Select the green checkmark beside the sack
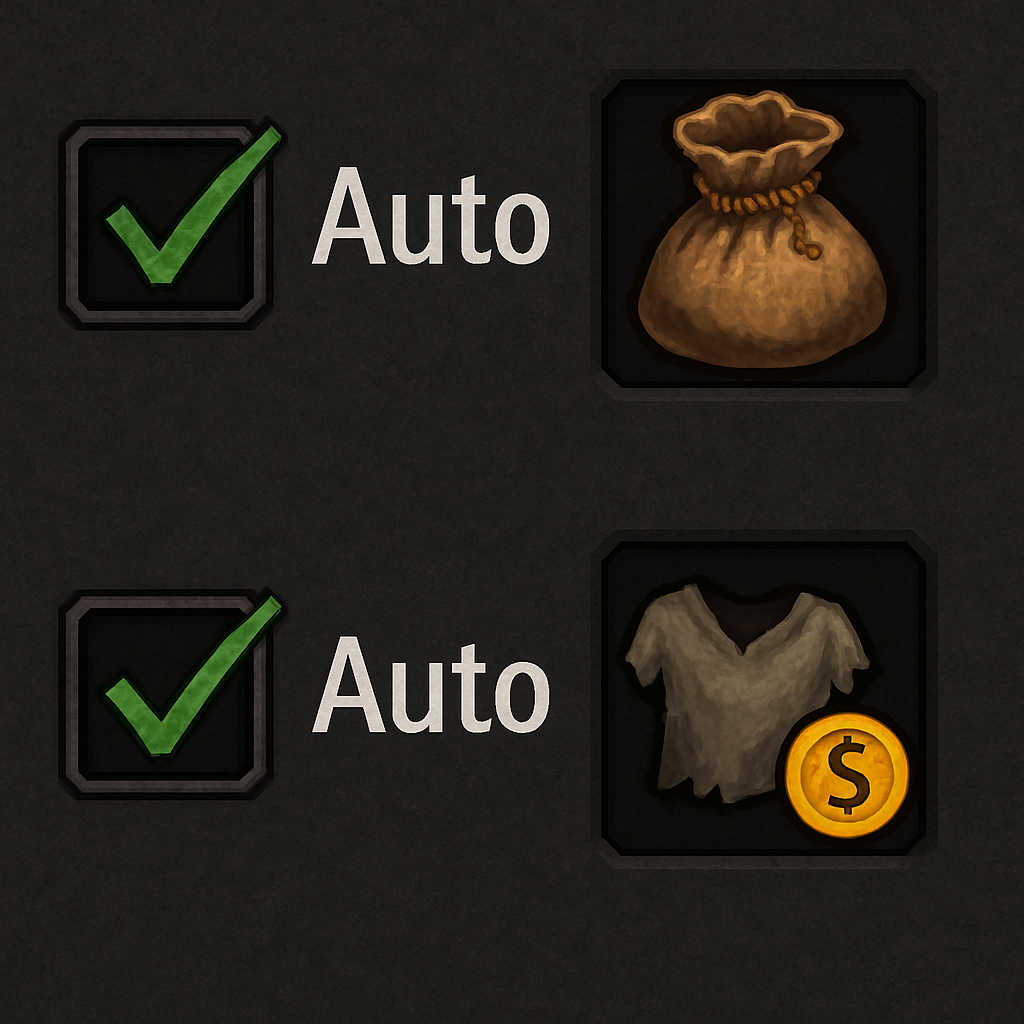The image size is (1024, 1024). pos(194,204)
